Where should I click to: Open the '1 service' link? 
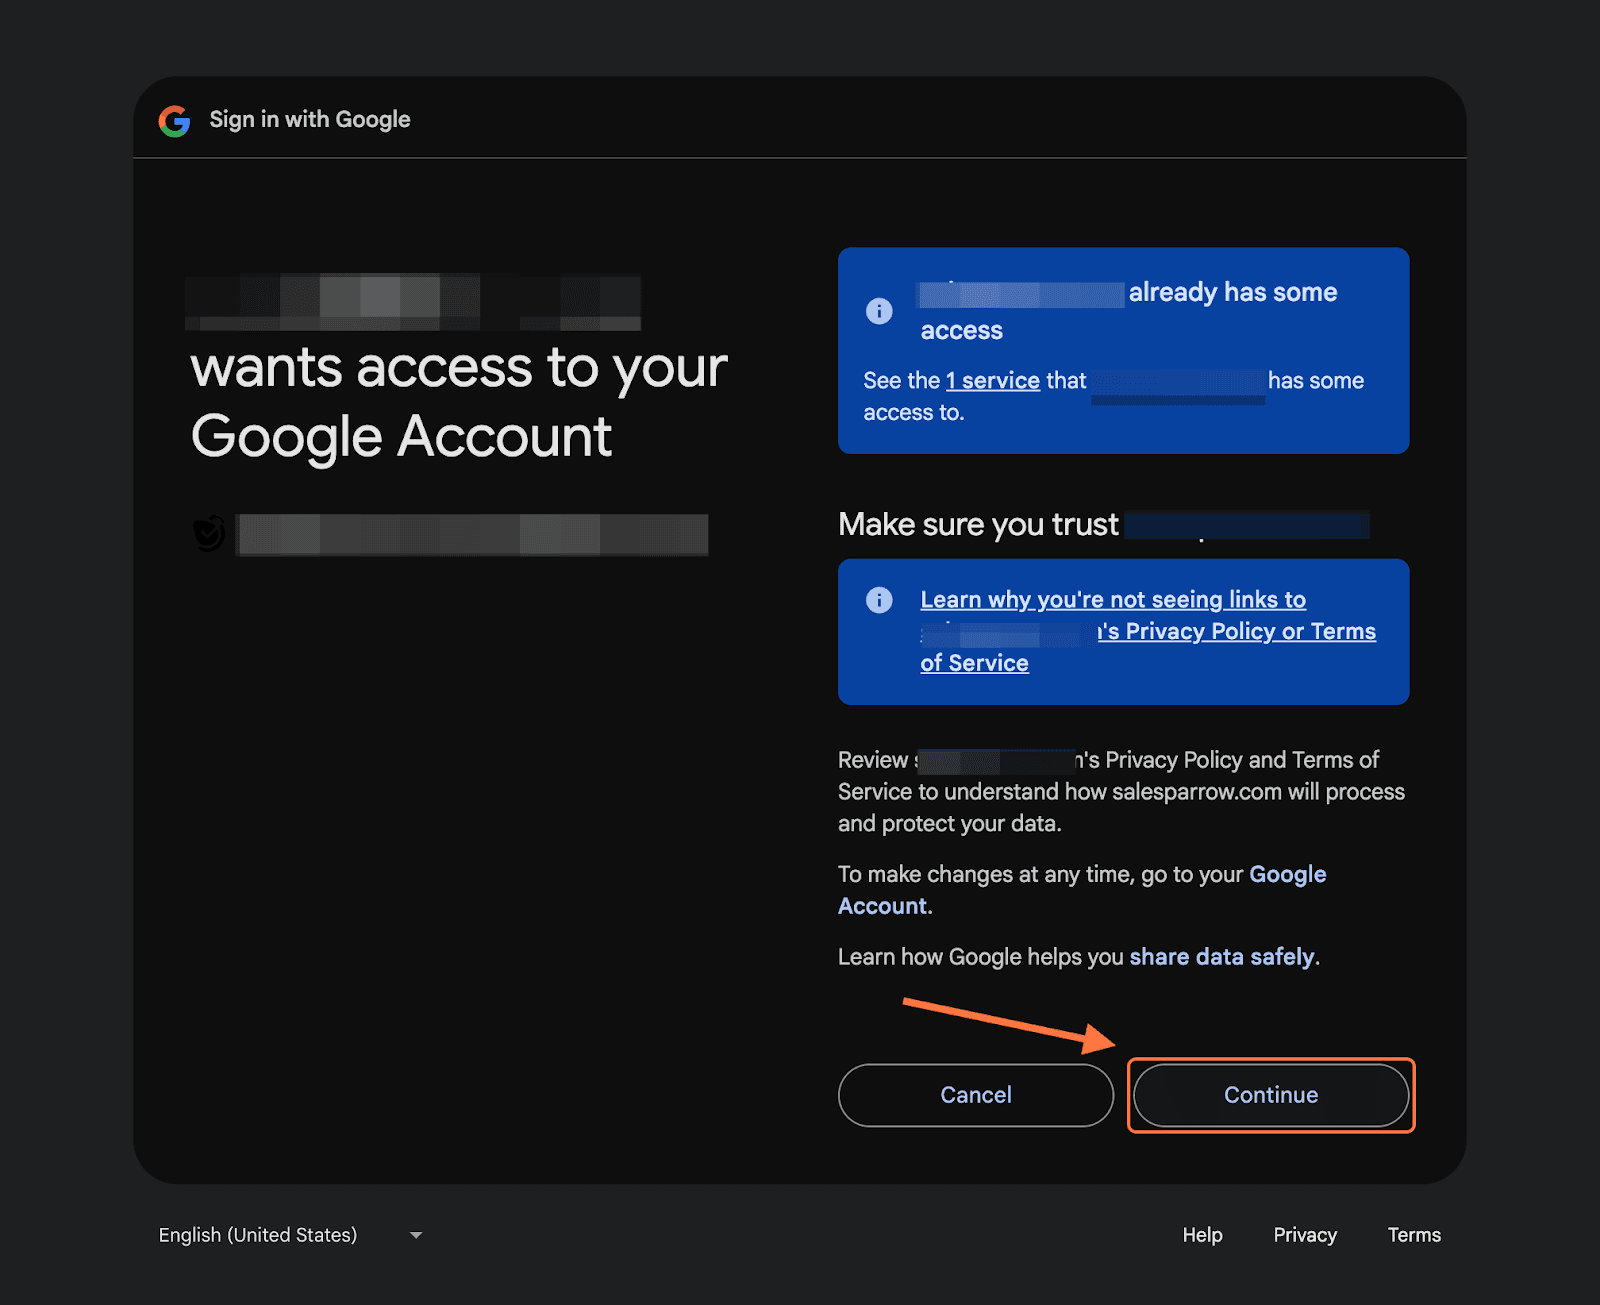click(x=993, y=381)
